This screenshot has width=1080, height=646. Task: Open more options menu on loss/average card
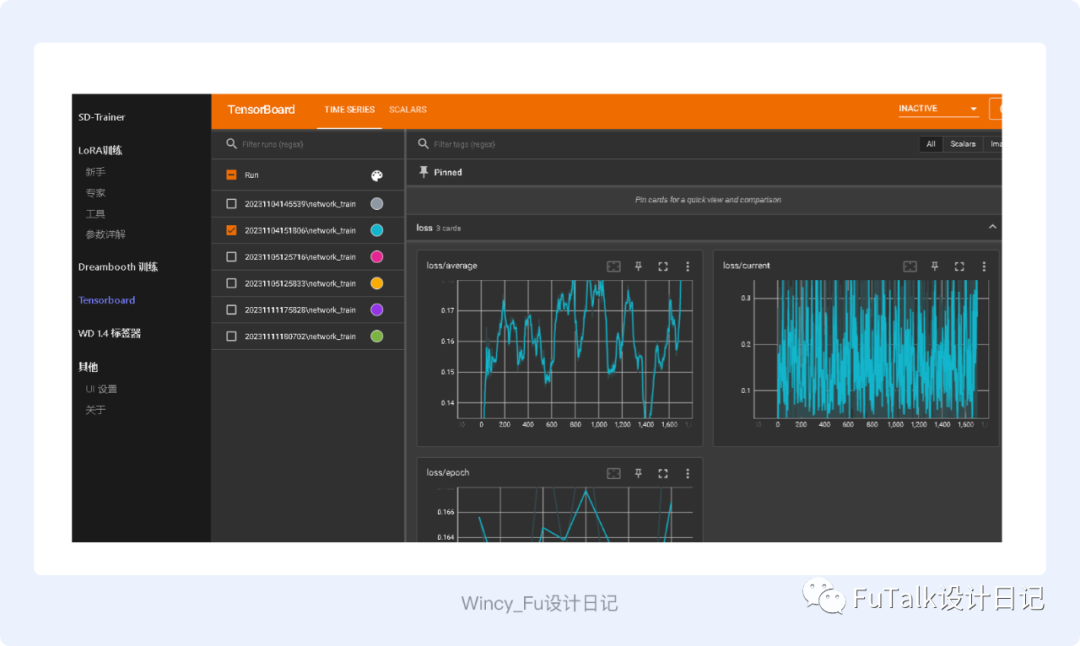point(687,267)
